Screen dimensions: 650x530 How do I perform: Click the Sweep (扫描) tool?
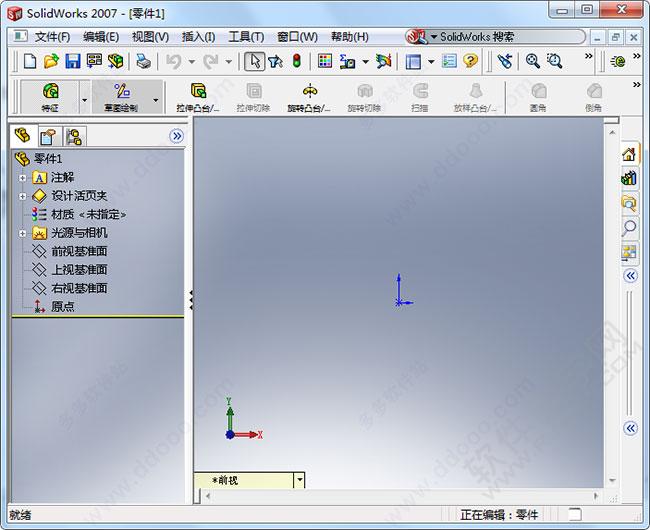point(420,97)
